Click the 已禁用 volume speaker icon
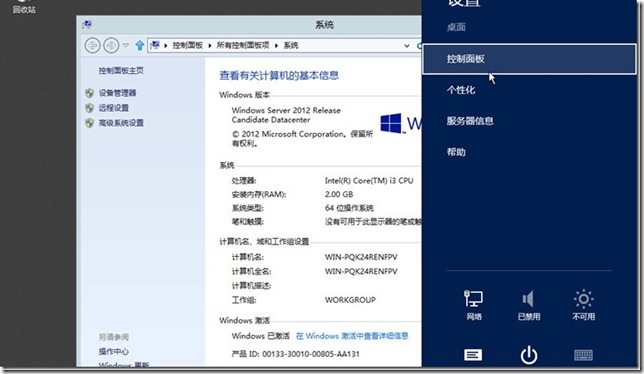This screenshot has width=644, height=374. click(529, 305)
